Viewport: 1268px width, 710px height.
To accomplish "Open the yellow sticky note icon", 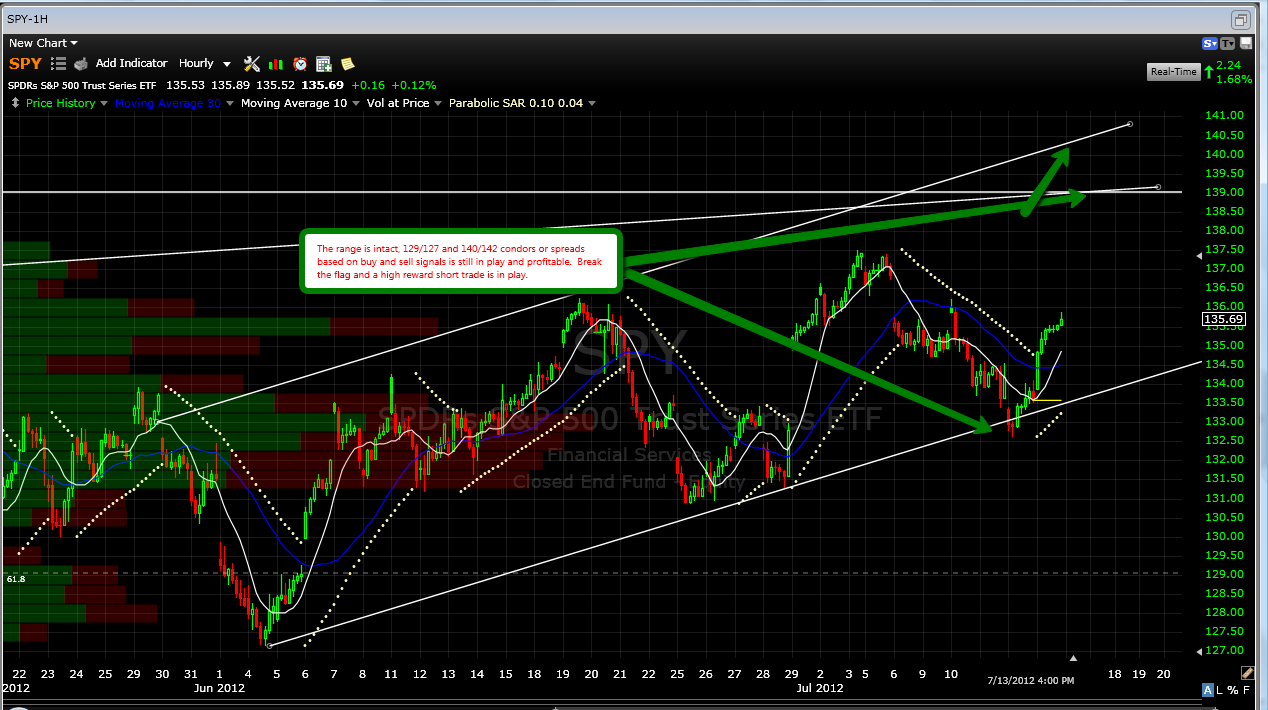I will tap(347, 64).
